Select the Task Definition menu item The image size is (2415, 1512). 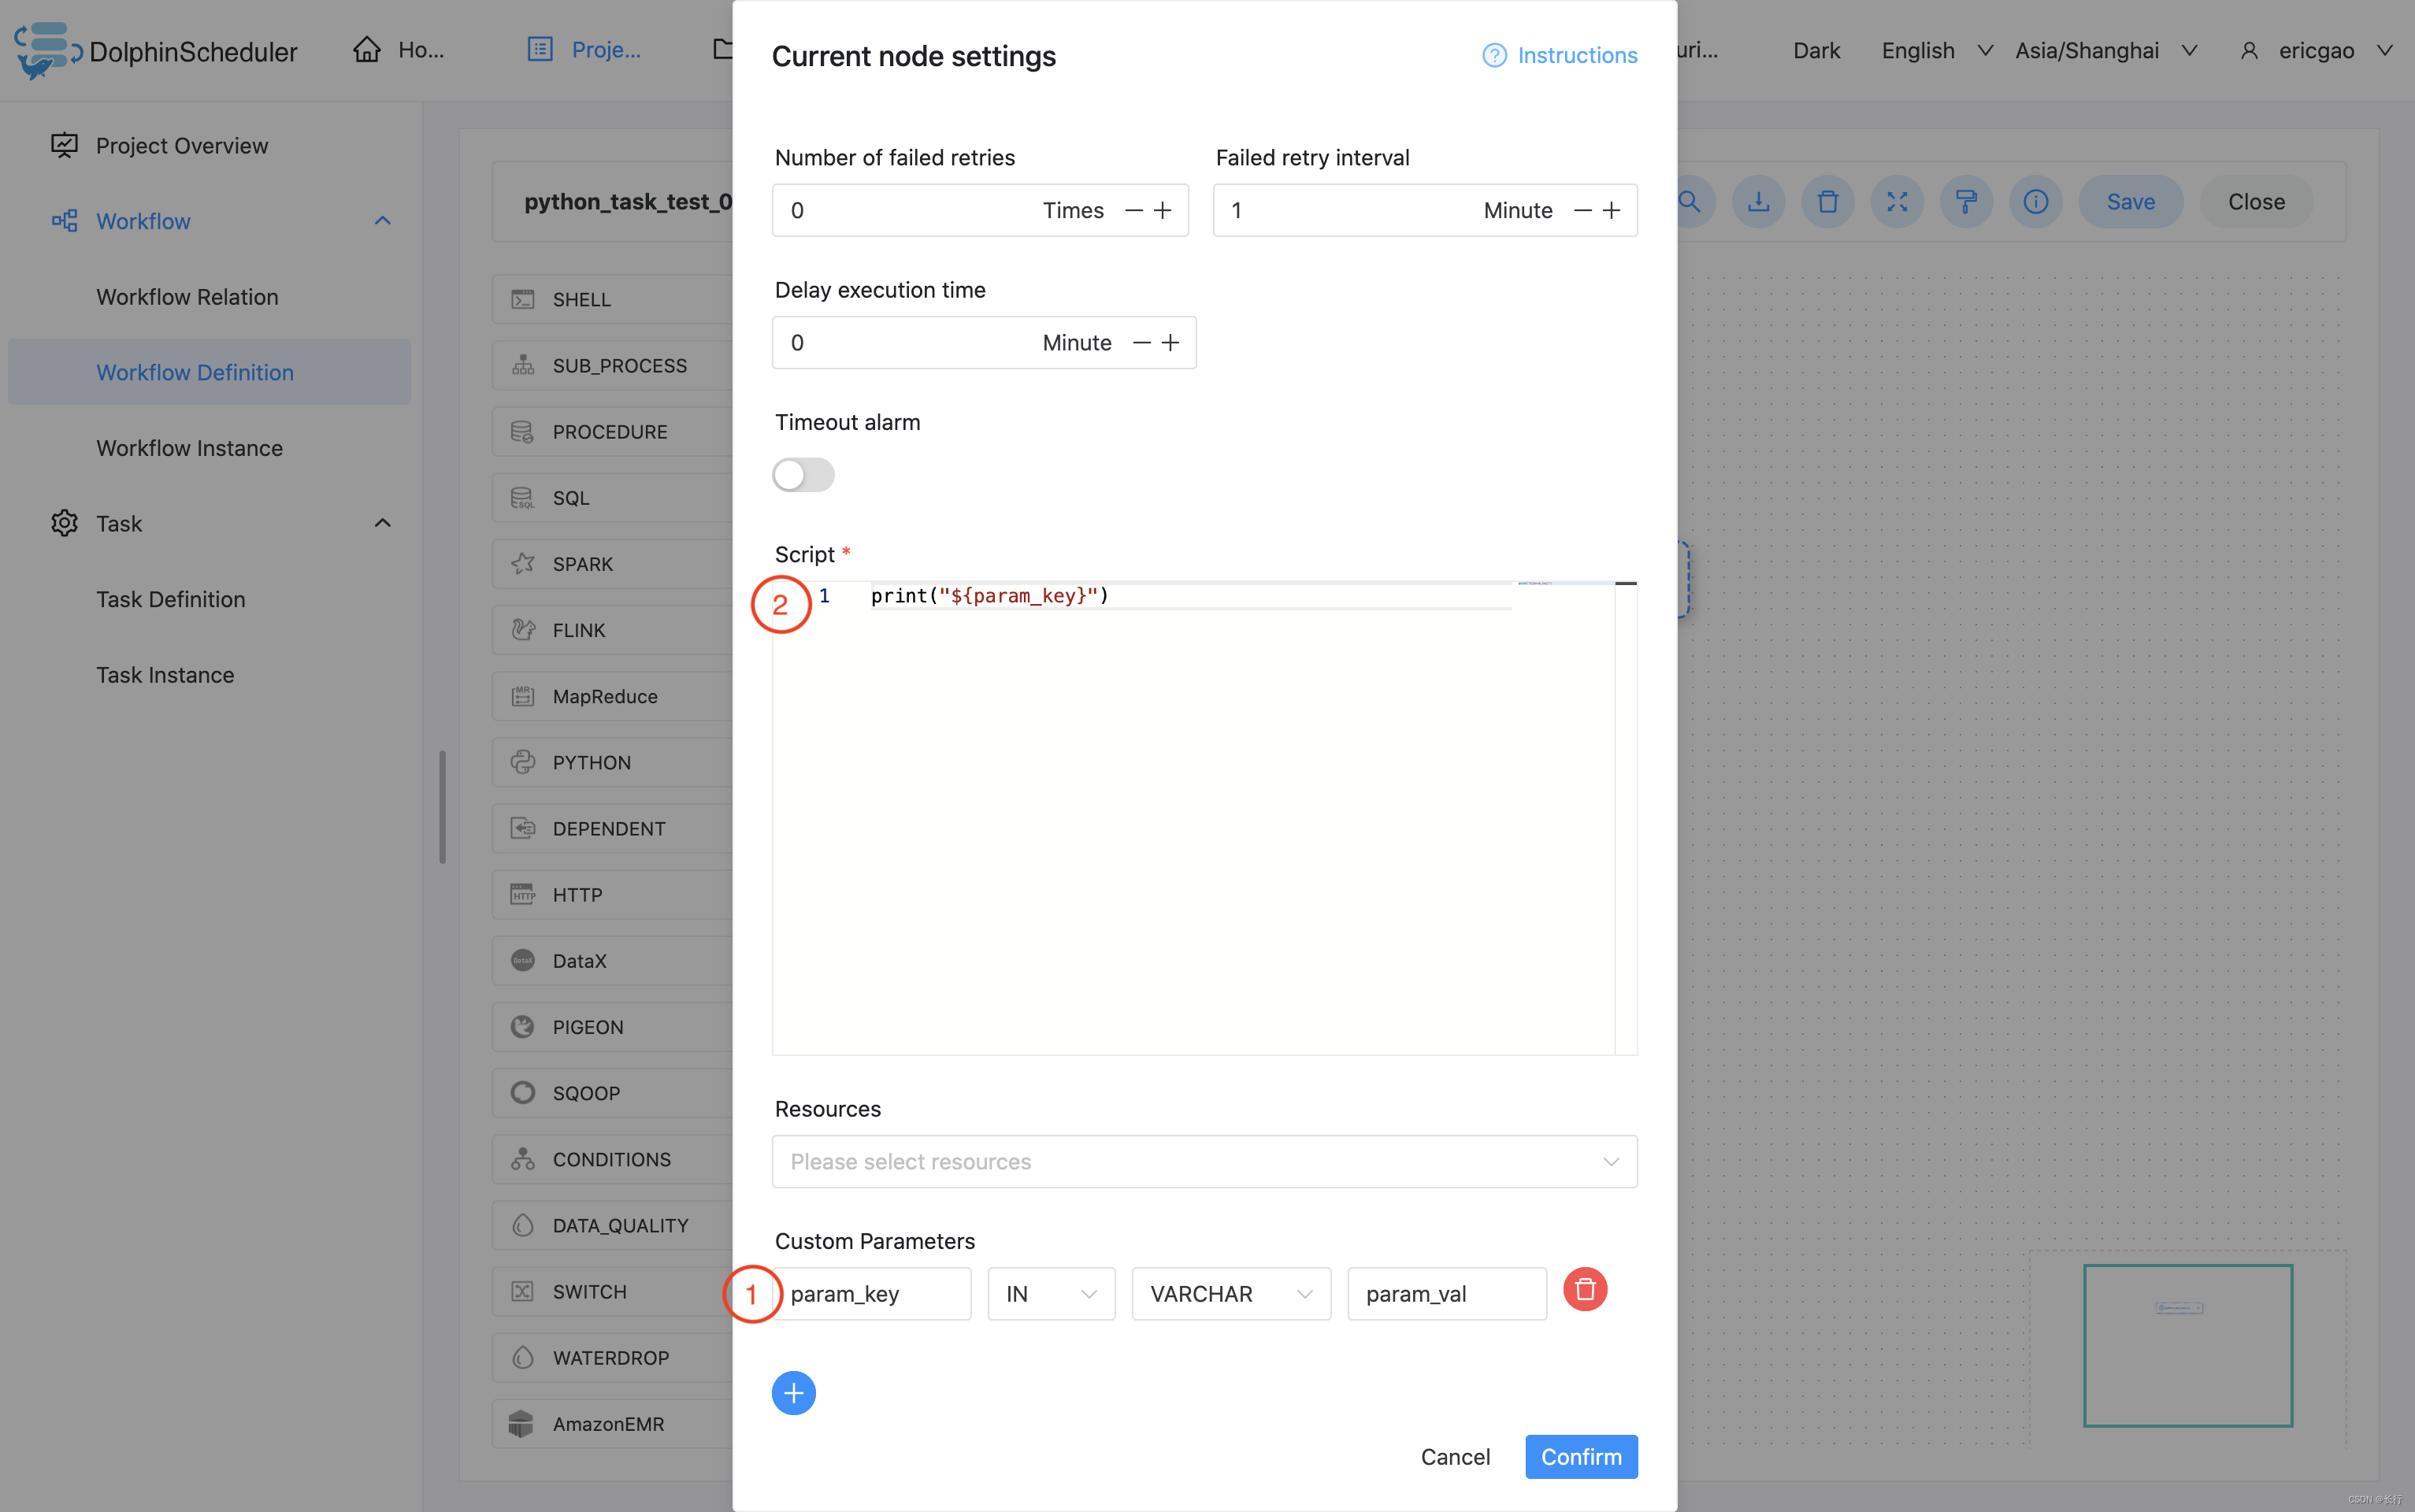171,598
